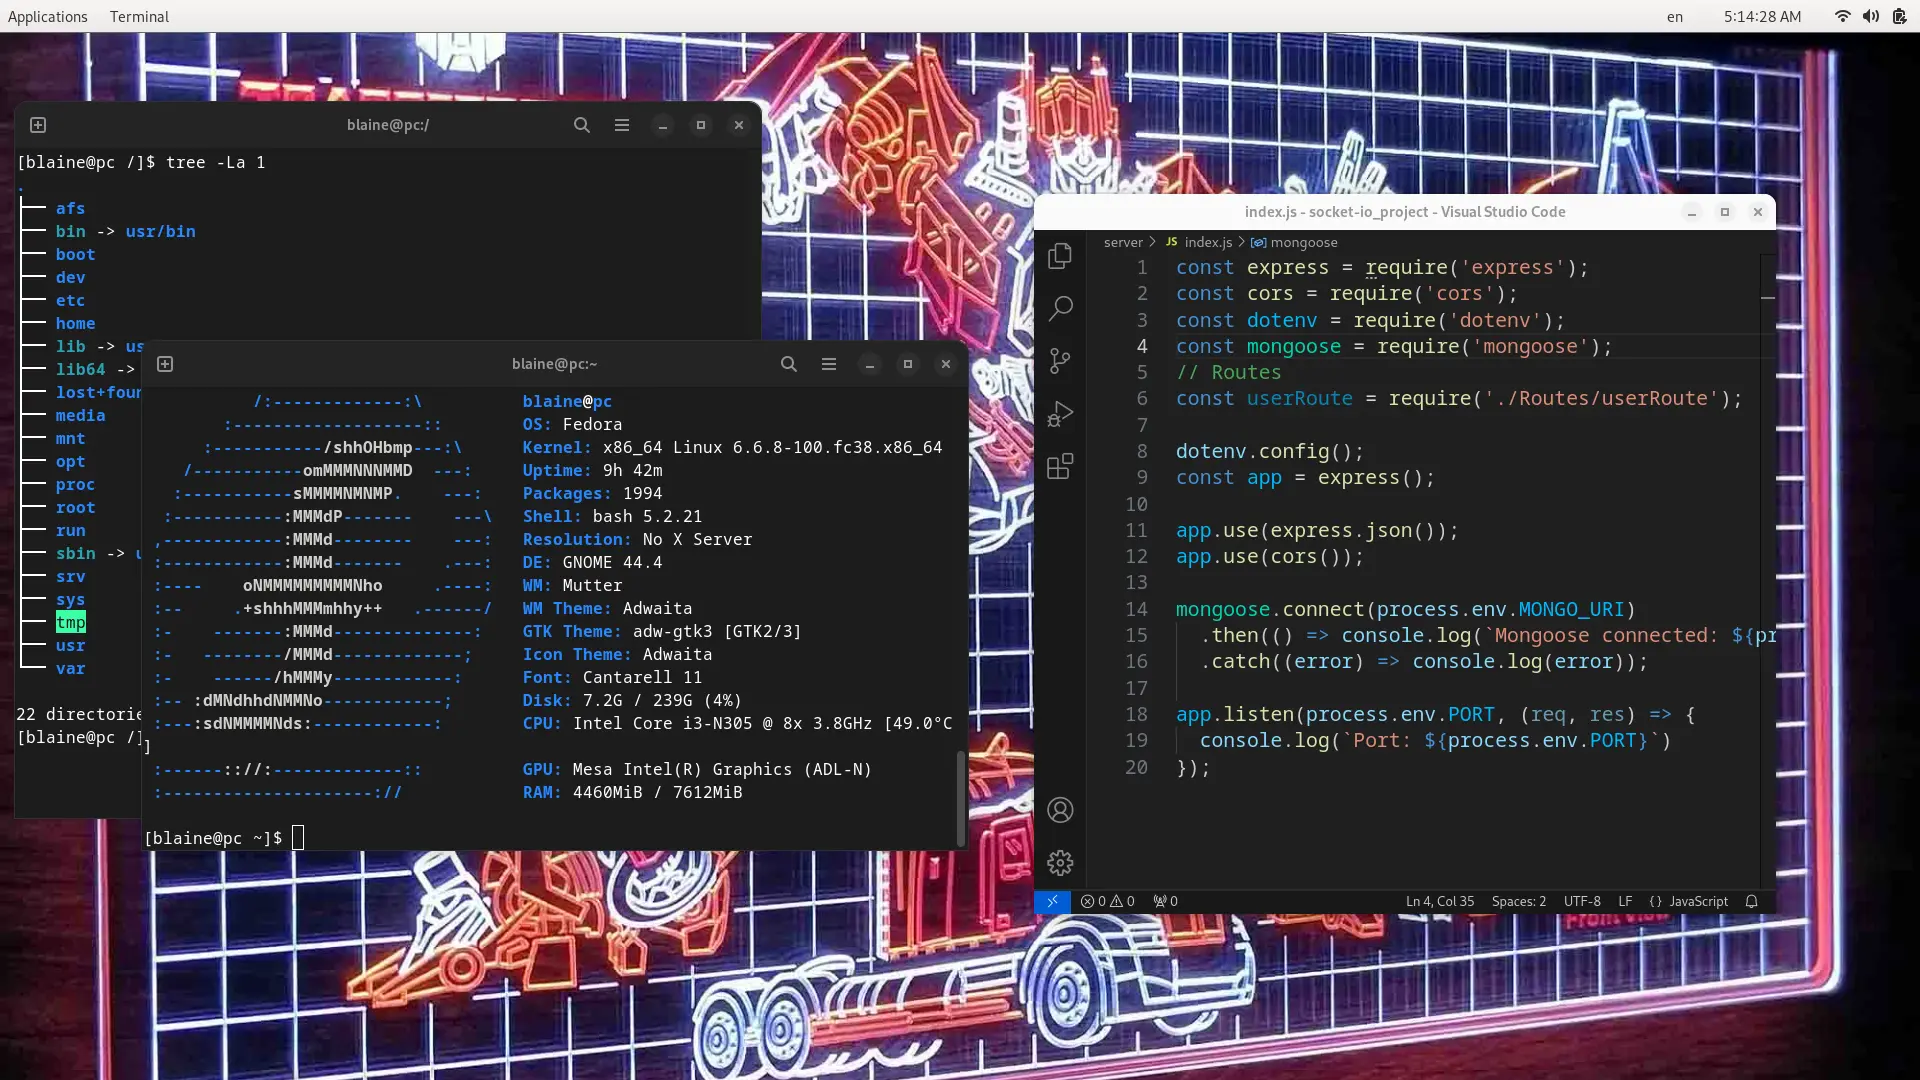Open the Accounts menu in VS Code
The height and width of the screenshot is (1080, 1920).
coord(1060,810)
